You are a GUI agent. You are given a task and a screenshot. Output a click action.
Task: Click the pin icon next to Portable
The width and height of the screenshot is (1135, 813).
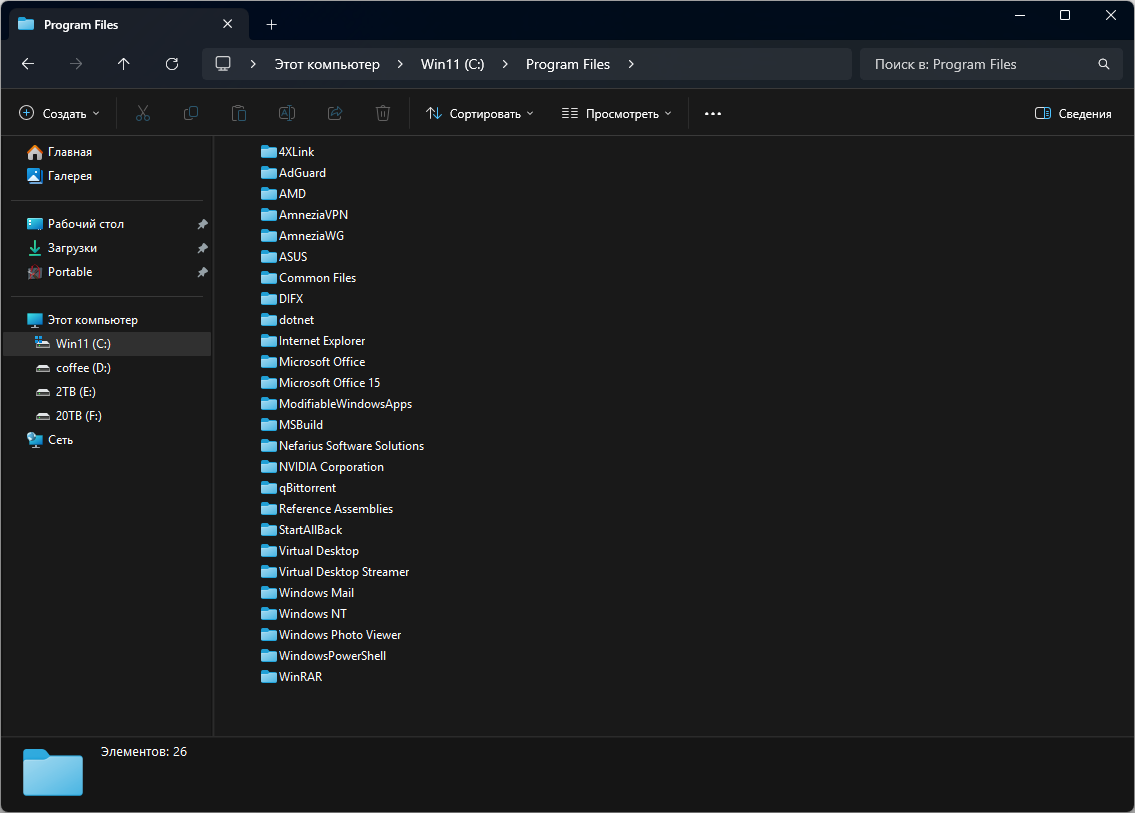tap(203, 272)
